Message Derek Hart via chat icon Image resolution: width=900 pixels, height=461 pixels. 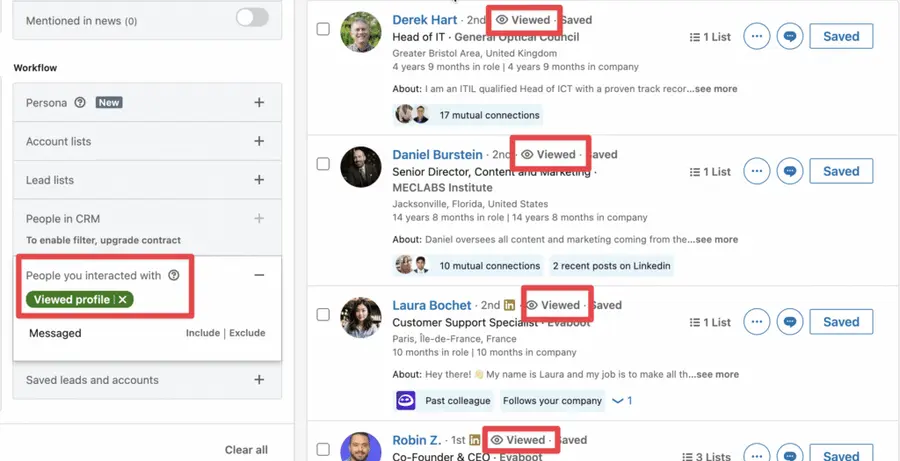tap(790, 36)
